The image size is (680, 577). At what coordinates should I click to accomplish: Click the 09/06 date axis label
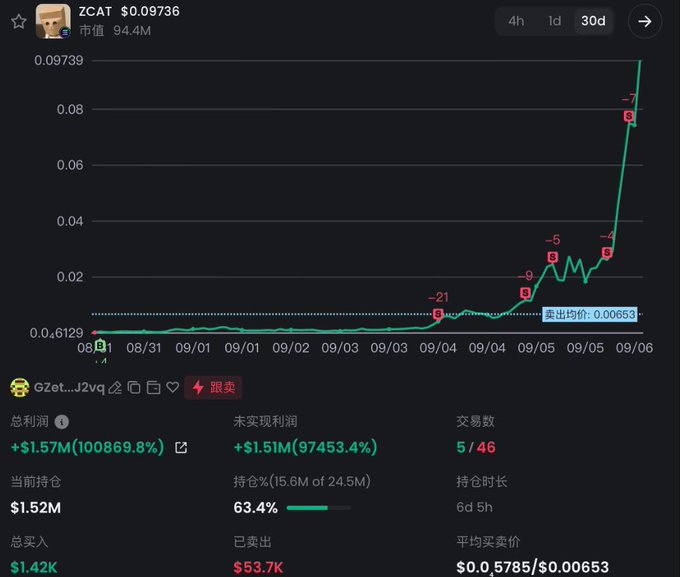634,348
